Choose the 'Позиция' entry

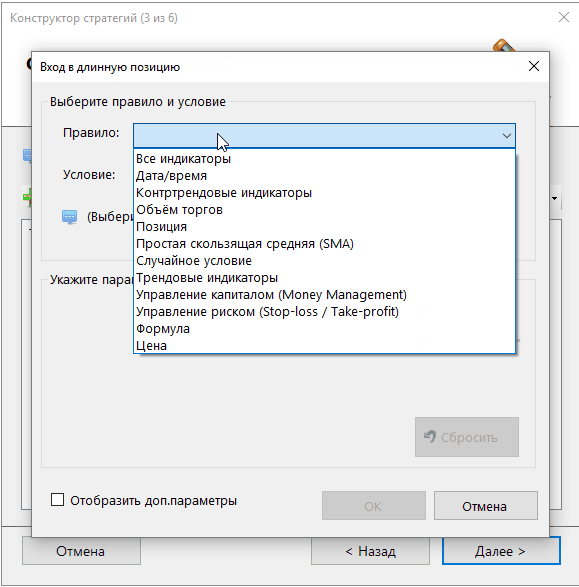[x=324, y=226]
